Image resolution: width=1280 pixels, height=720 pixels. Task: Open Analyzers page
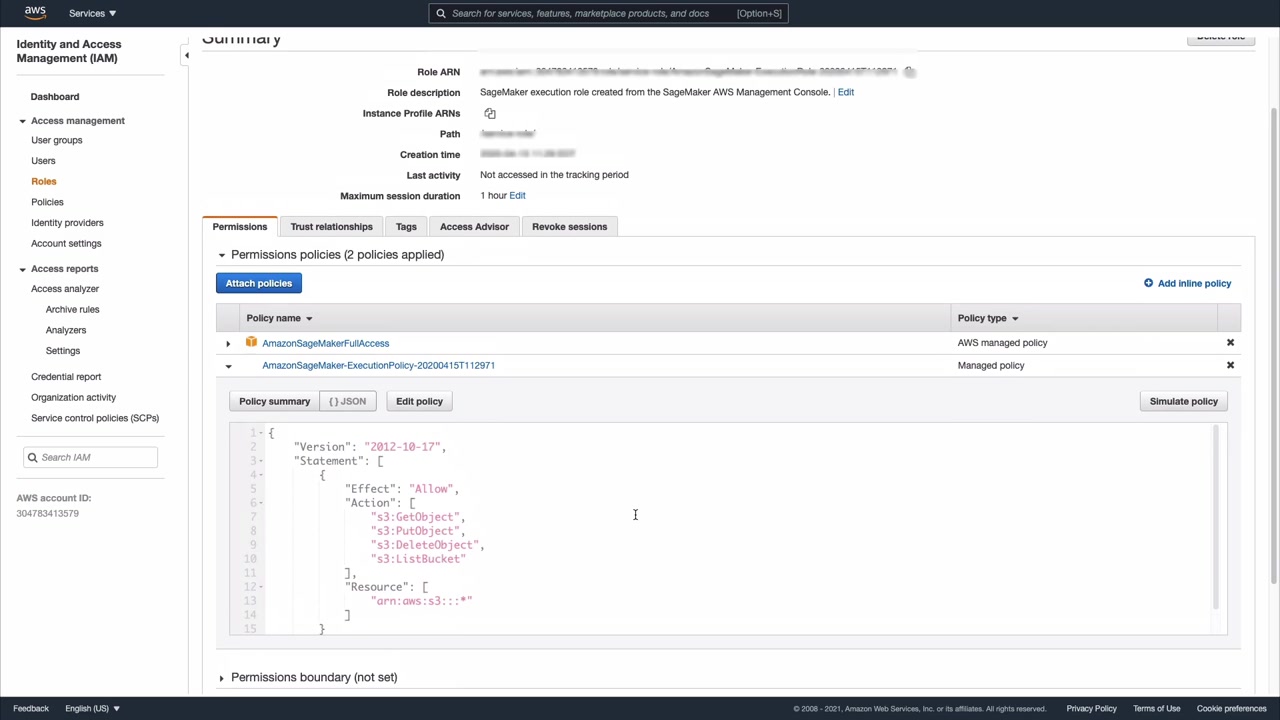[x=66, y=330]
